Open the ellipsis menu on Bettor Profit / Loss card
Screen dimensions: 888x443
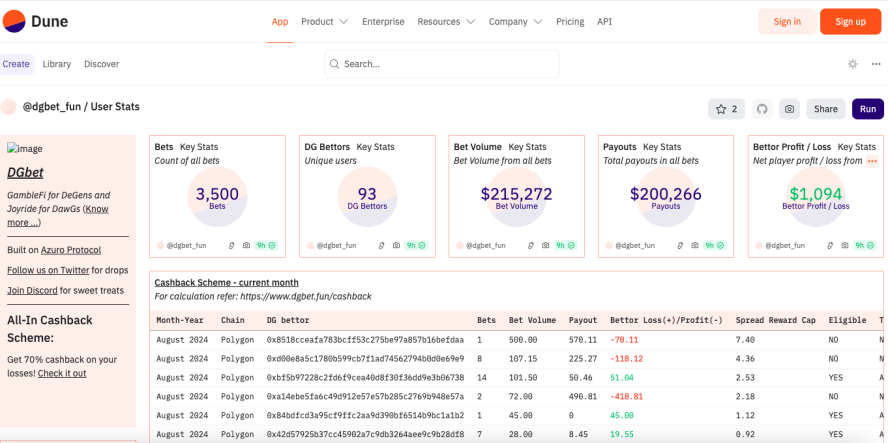[x=873, y=161]
